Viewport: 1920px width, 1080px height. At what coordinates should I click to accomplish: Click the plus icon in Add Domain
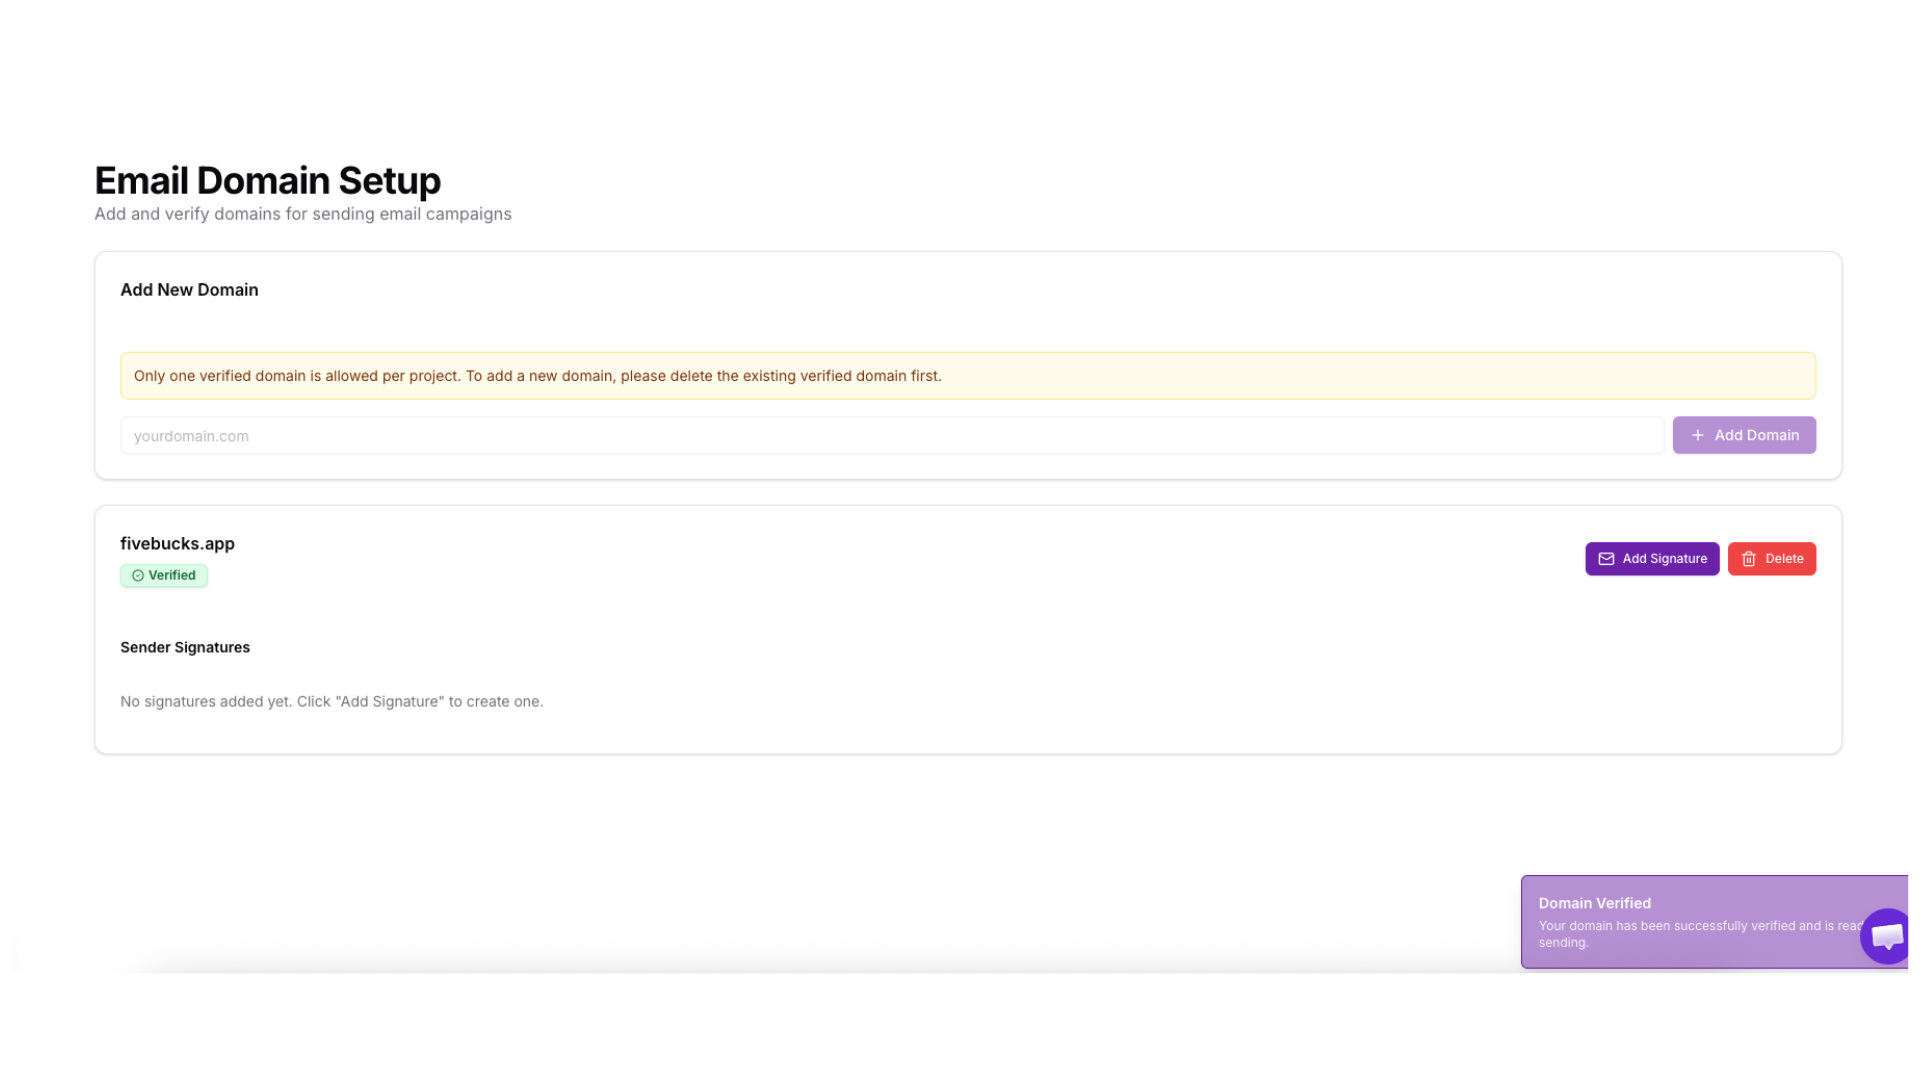pyautogui.click(x=1697, y=435)
